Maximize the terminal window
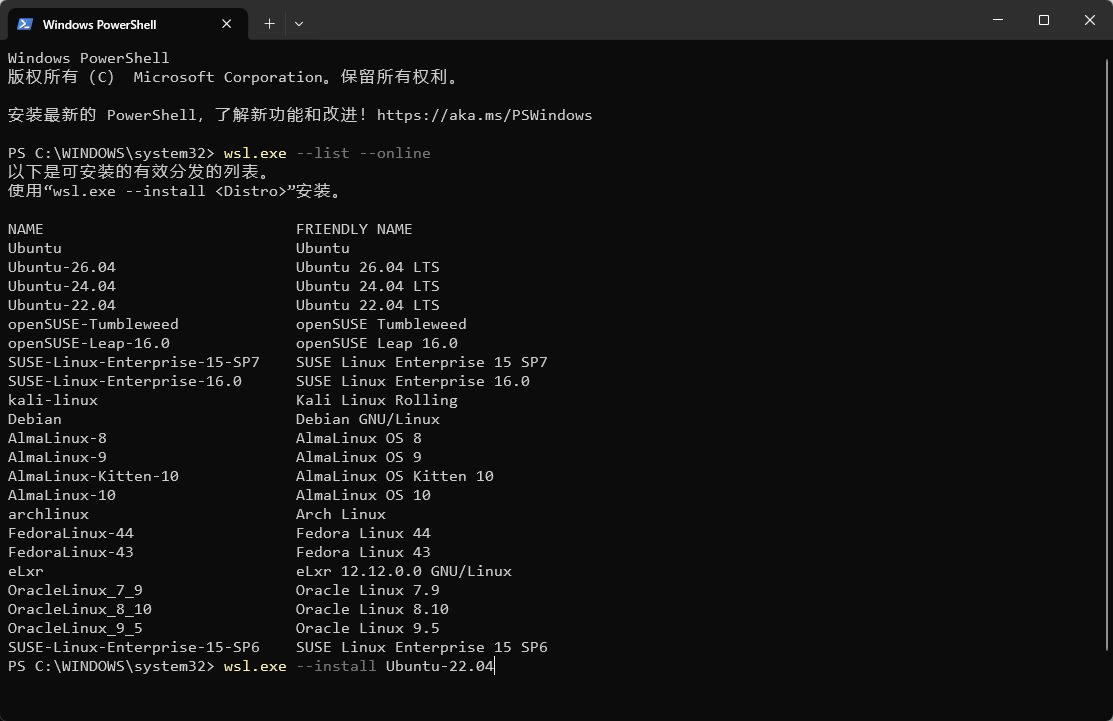 [x=1043, y=20]
